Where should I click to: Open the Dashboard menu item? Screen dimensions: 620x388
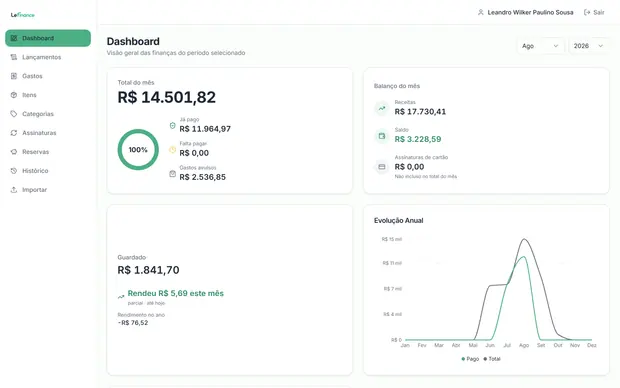(48, 38)
